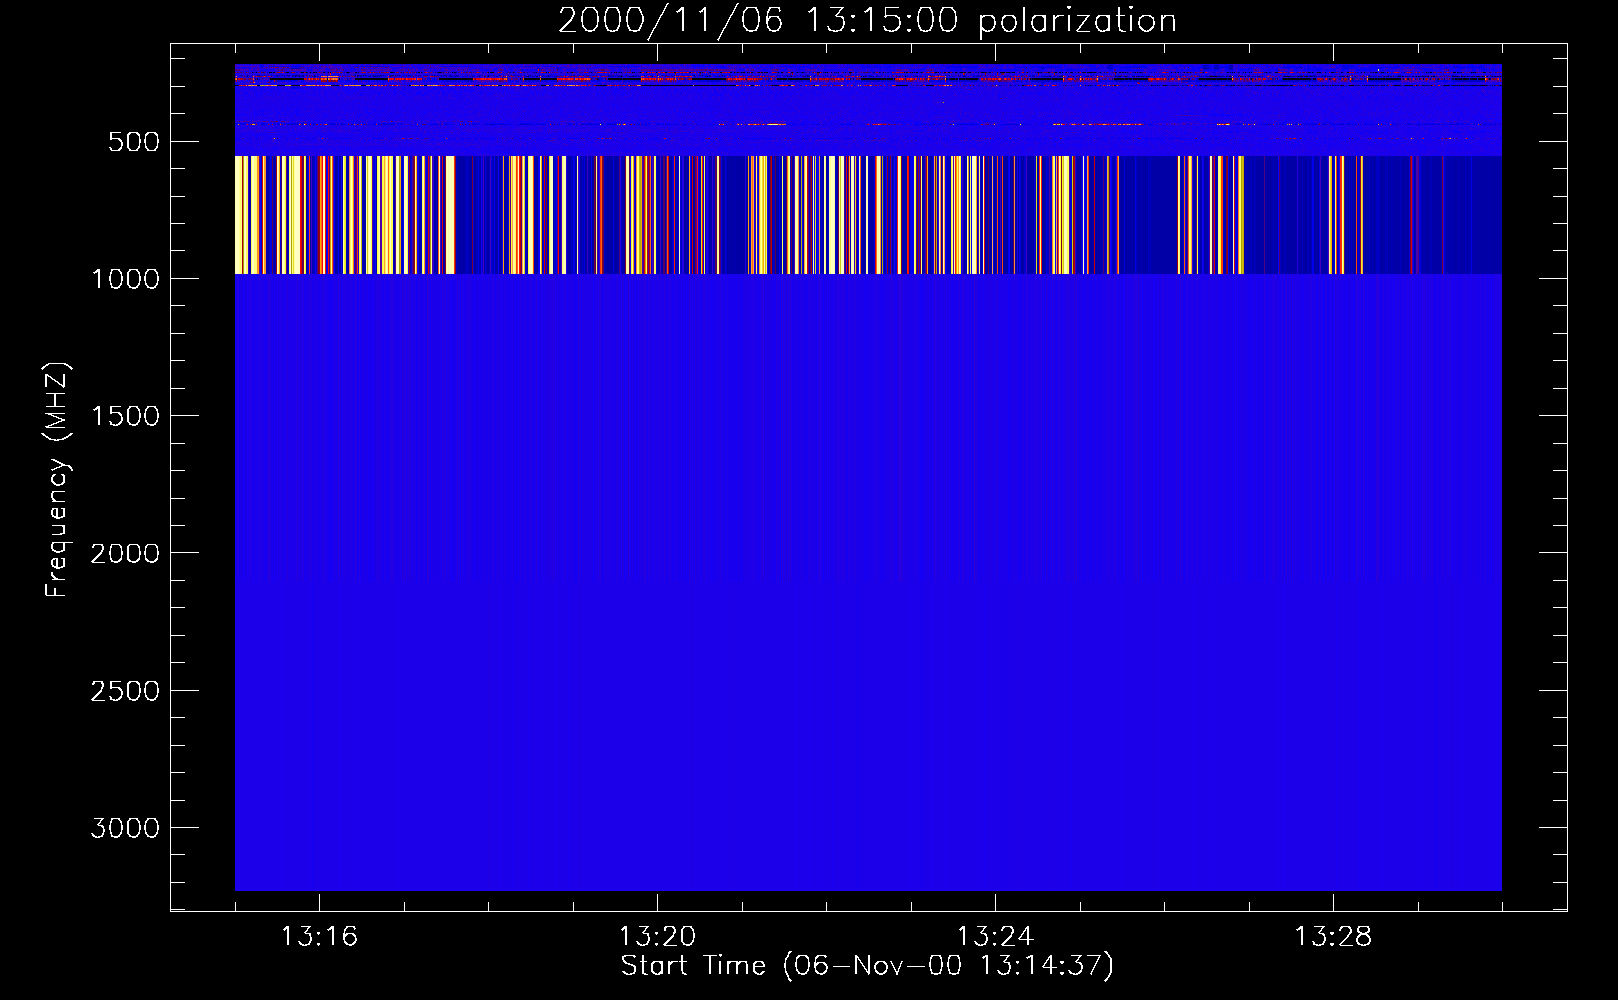Select the 'Frequency (MHZ)' y-axis label
Screen dimensions: 1618x1000
coord(57,480)
